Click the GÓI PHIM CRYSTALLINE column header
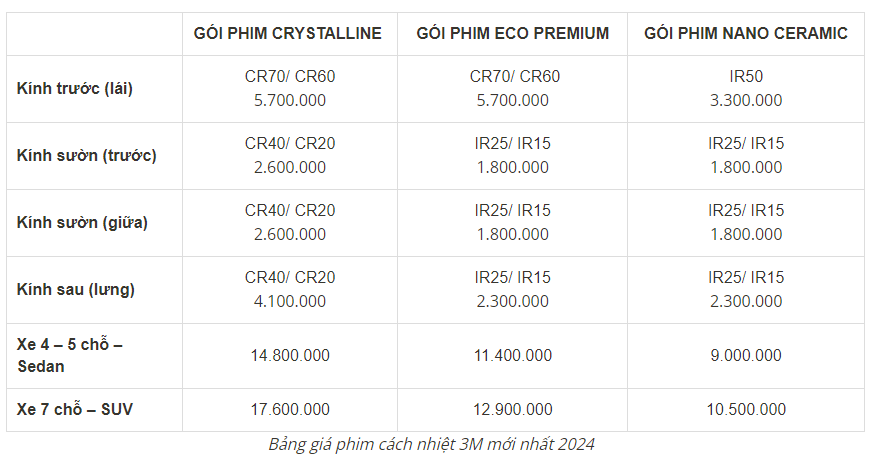This screenshot has height=461, width=882. (288, 33)
